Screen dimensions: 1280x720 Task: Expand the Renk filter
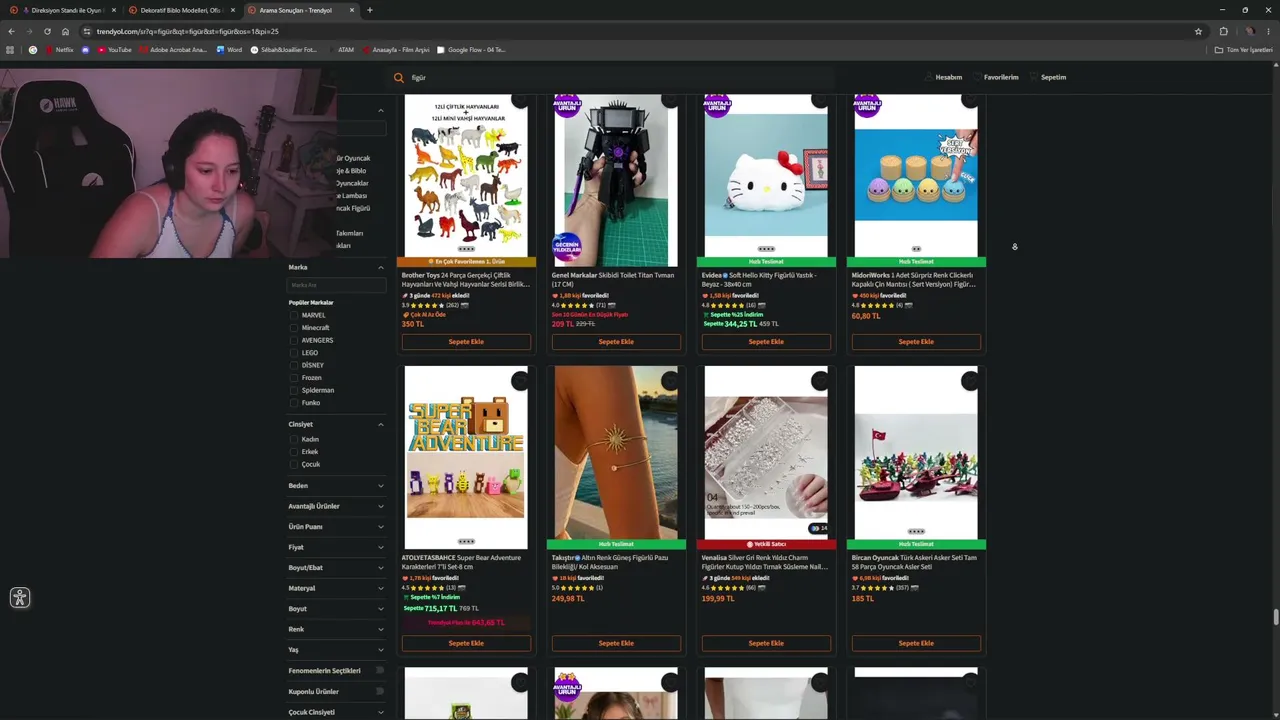click(x=337, y=629)
